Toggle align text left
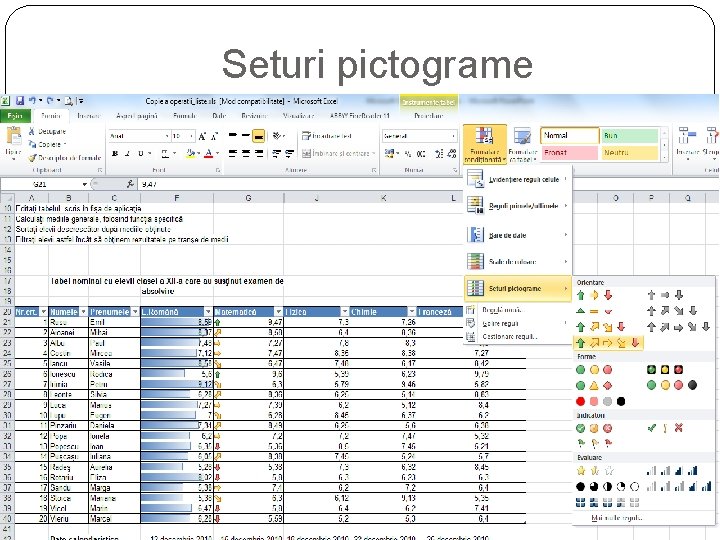The height and width of the screenshot is (540, 720). (232, 153)
